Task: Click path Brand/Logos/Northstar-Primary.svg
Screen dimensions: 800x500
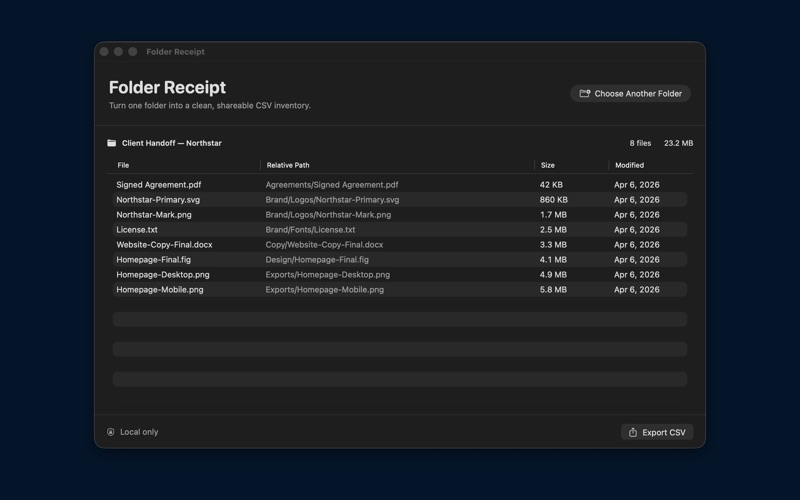Action: (x=332, y=199)
